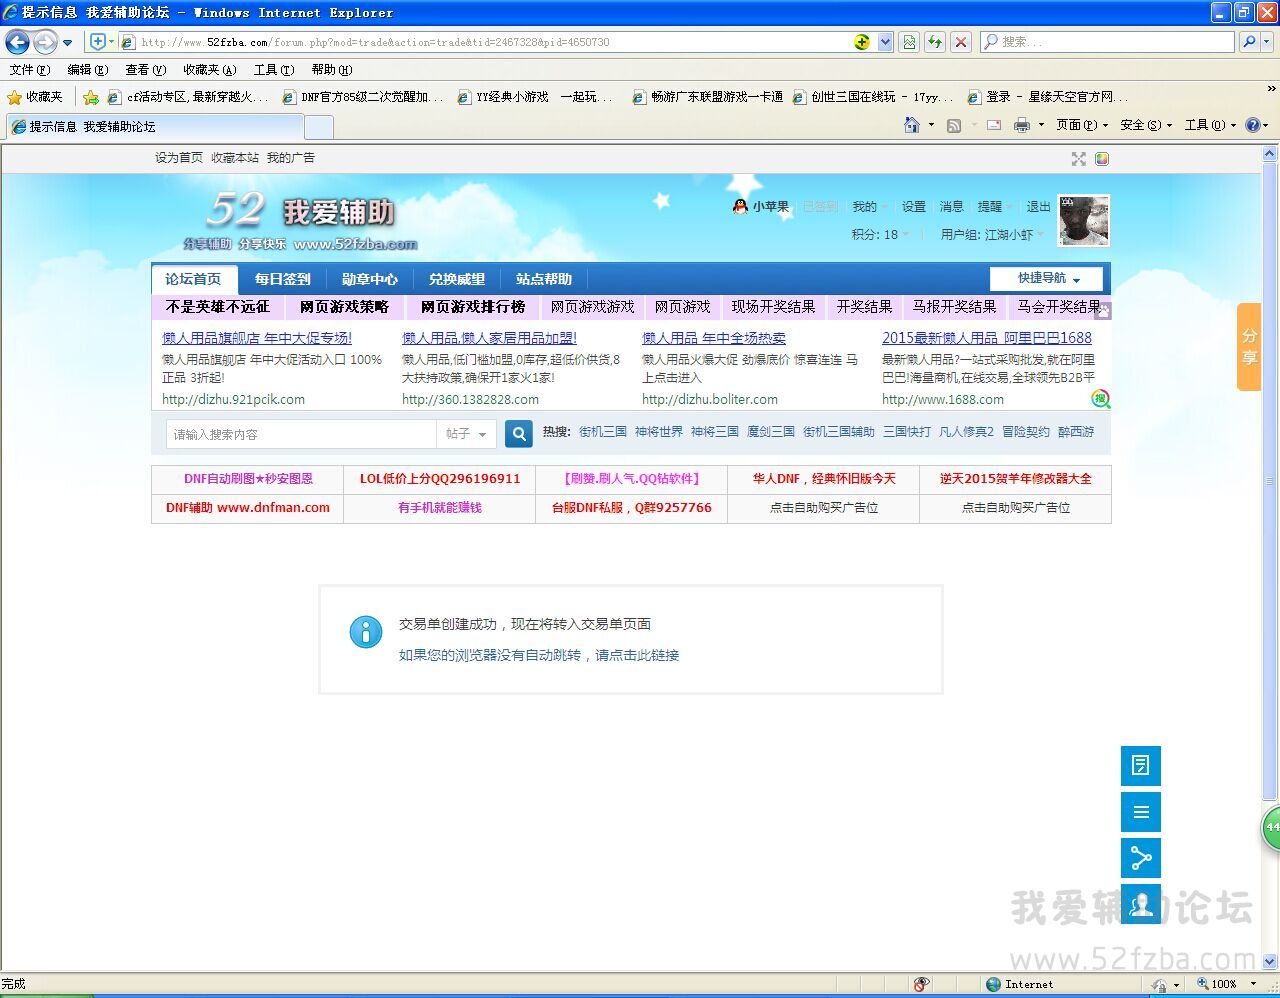Image resolution: width=1280 pixels, height=998 pixels.
Task: Expand the 快捷导航 dropdown
Action: (1046, 278)
